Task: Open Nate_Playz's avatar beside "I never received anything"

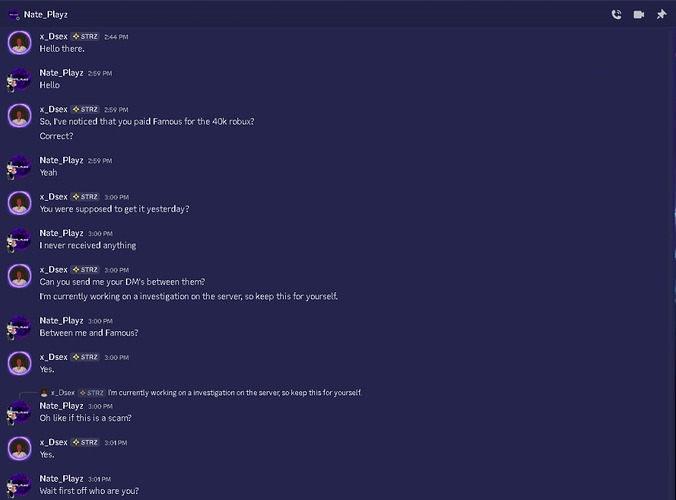Action: (18, 239)
